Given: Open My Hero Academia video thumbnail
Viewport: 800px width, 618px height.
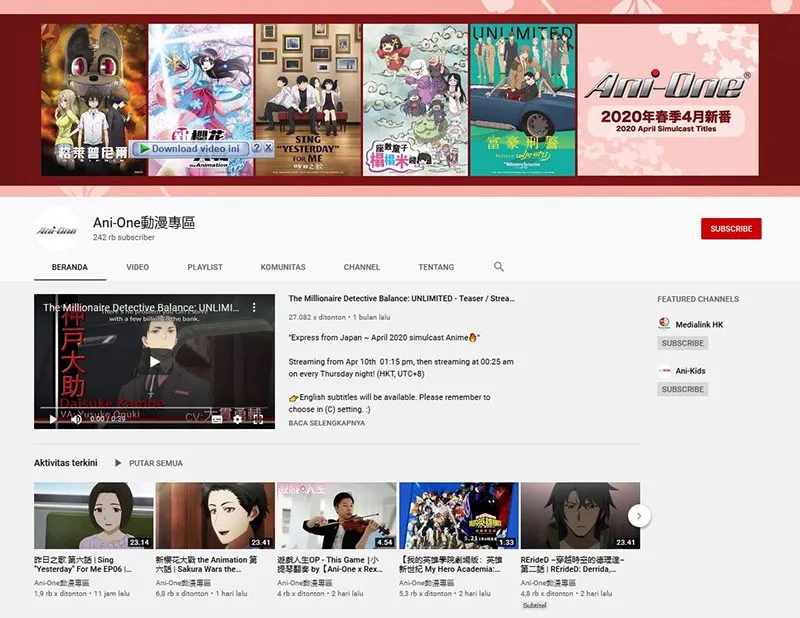Looking at the screenshot, I should click(458, 515).
